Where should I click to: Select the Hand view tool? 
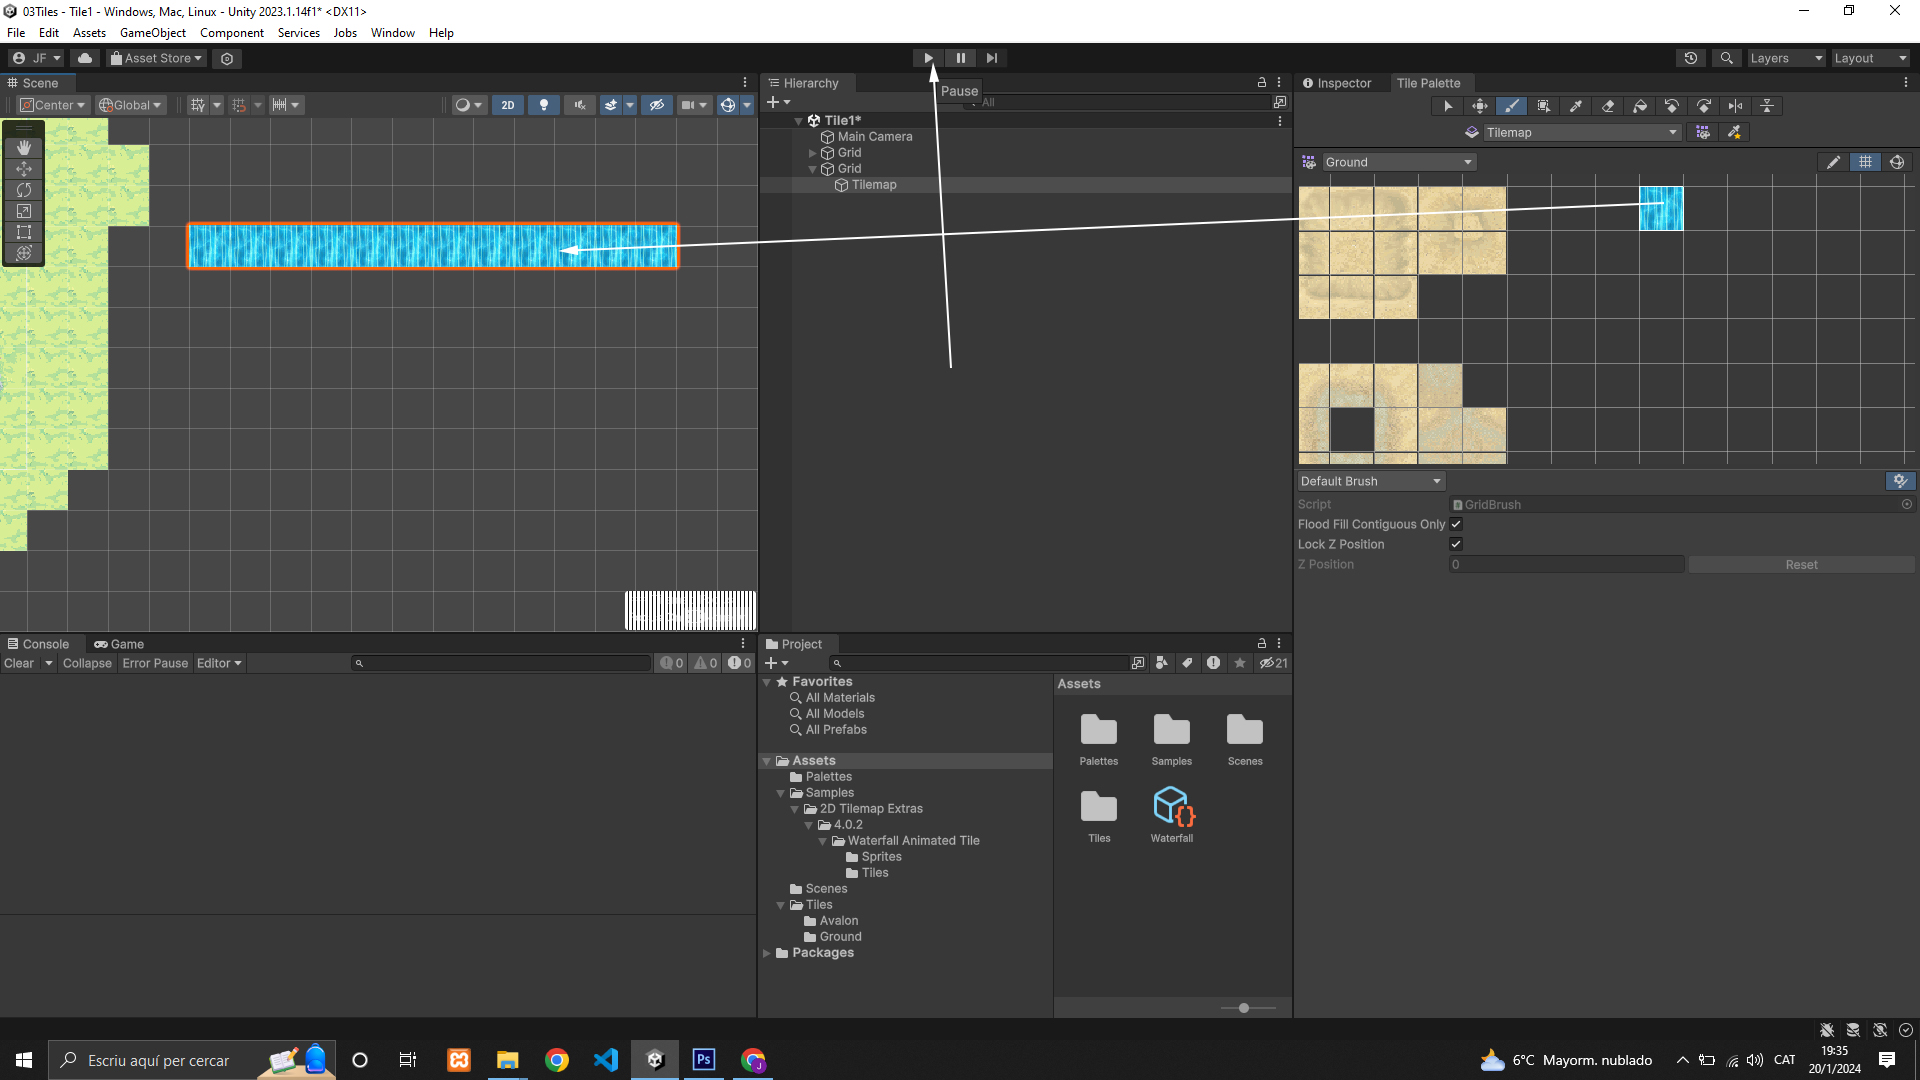pos(24,148)
